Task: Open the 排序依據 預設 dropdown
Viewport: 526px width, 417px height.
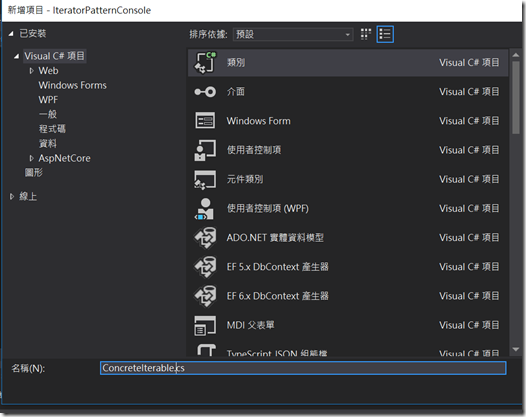Action: click(x=293, y=34)
